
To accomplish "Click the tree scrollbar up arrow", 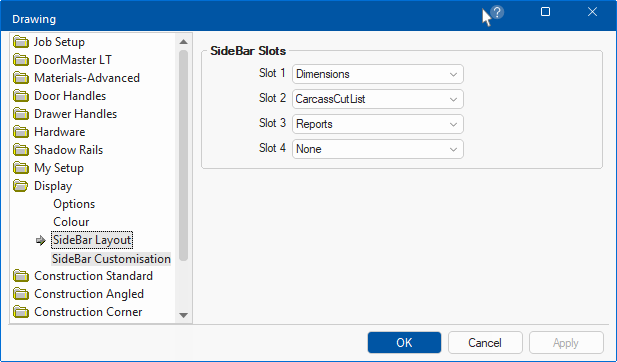I will click(183, 42).
